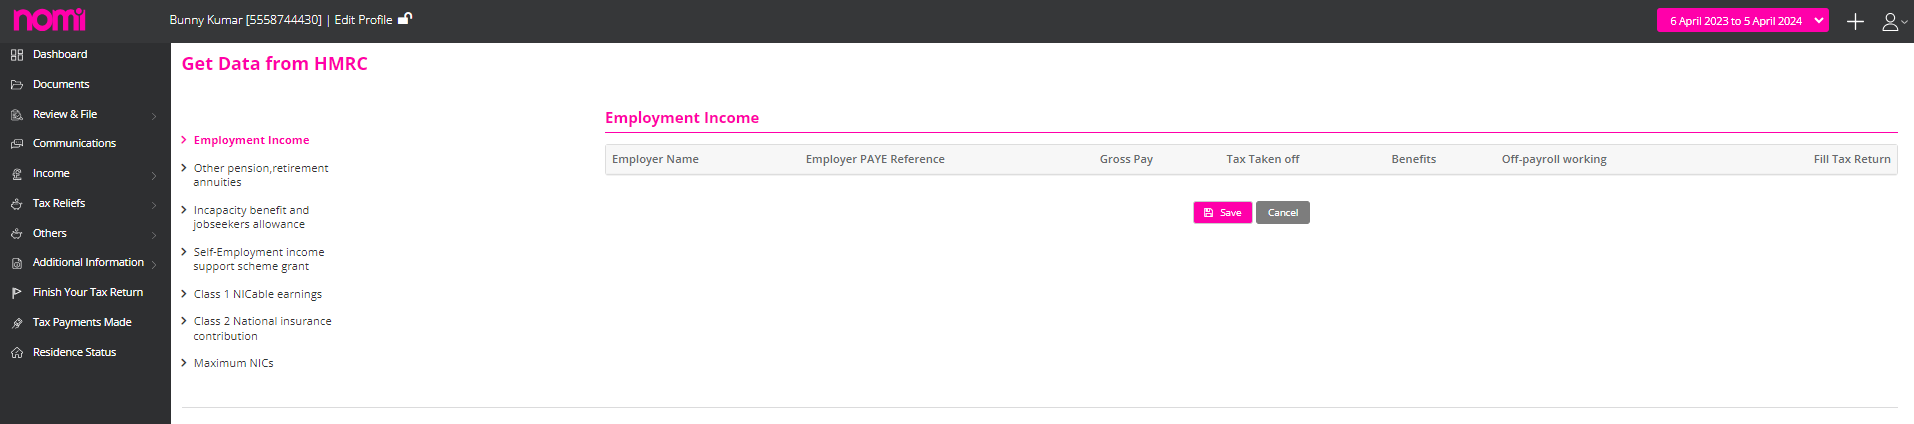Open the Documents folder icon

tap(17, 85)
